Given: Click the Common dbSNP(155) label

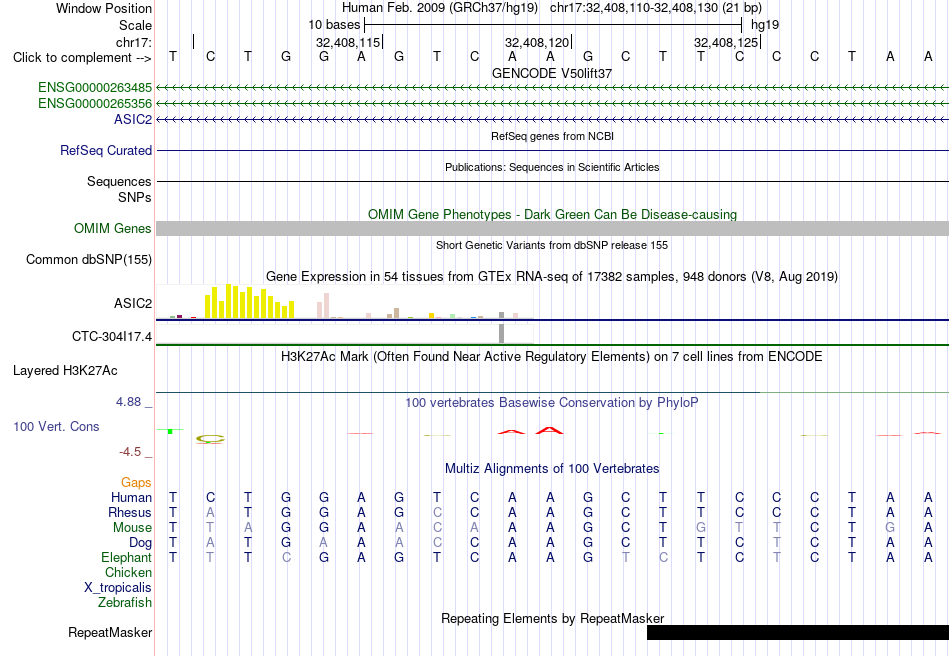Looking at the screenshot, I should [89, 259].
